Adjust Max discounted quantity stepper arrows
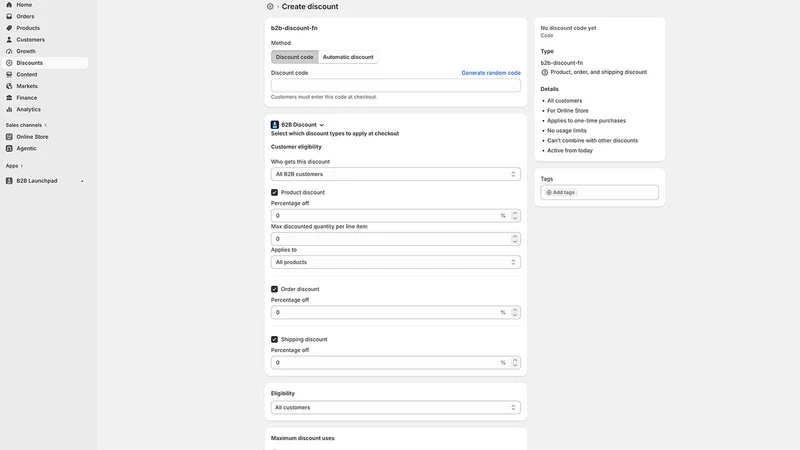This screenshot has width=800, height=450. pos(514,239)
